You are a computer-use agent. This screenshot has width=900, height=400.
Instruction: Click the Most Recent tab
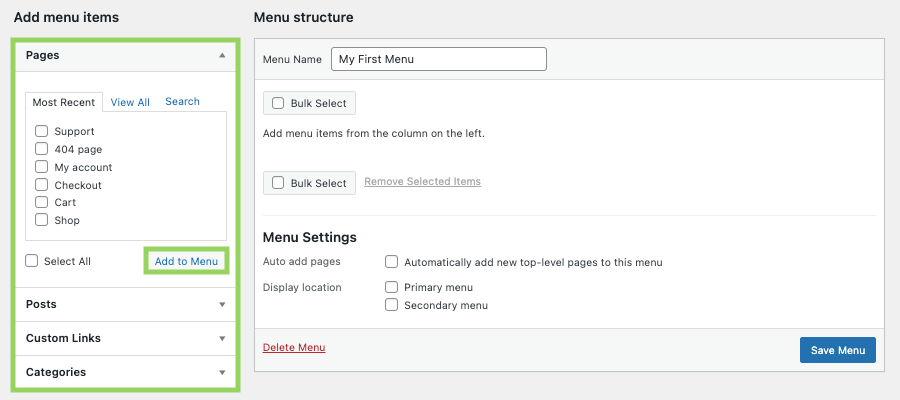(64, 102)
